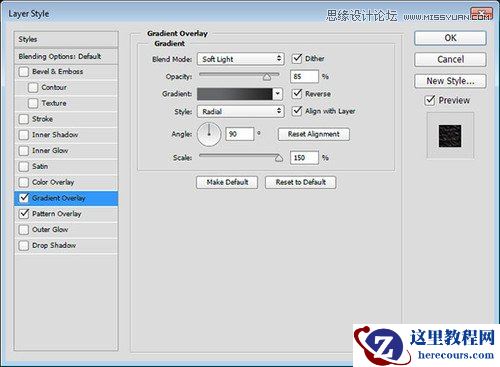Focus the Angle value field
The width and height of the screenshot is (500, 367).
click(x=240, y=134)
